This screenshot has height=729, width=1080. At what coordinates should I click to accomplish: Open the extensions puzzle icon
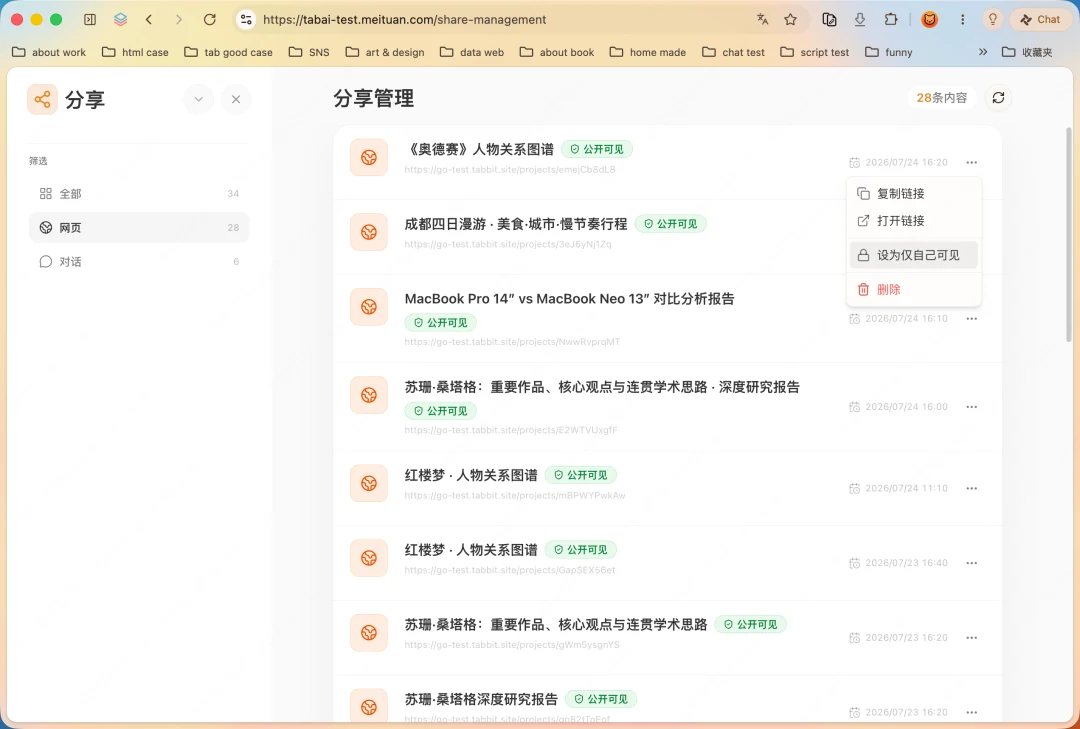pos(891,19)
